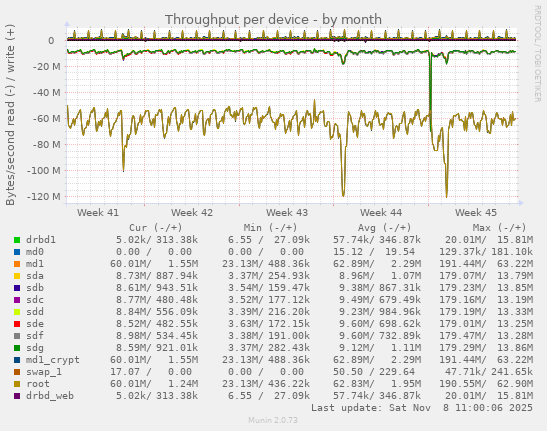Click the -100 M y-axis label
This screenshot has height=431, width=547.
pos(44,171)
